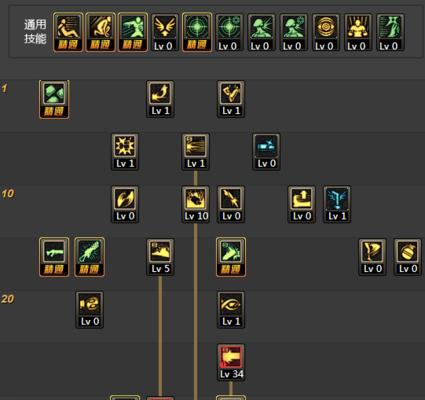Select the yellow explosion burst Lv 1 skill
The image size is (425, 400).
tap(125, 152)
